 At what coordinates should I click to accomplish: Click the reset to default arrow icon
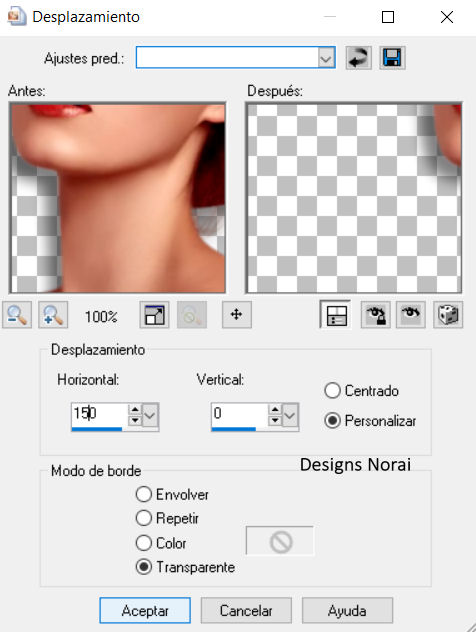coord(358,58)
